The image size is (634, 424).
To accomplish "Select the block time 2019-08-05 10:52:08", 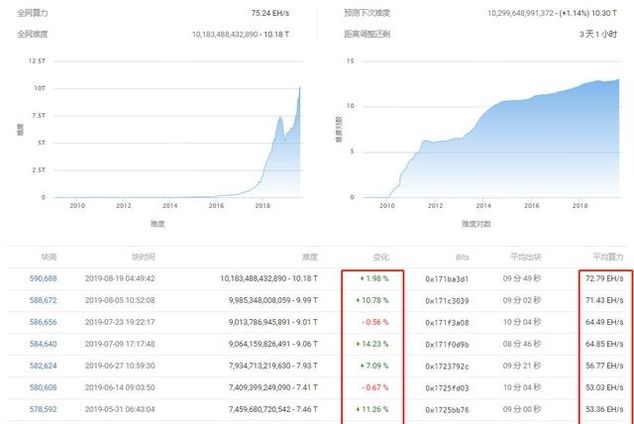I will click(120, 300).
